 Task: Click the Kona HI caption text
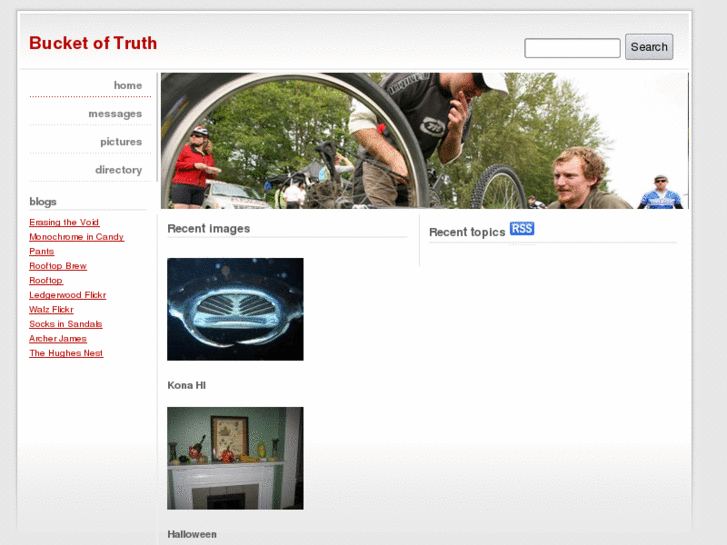pyautogui.click(x=186, y=385)
